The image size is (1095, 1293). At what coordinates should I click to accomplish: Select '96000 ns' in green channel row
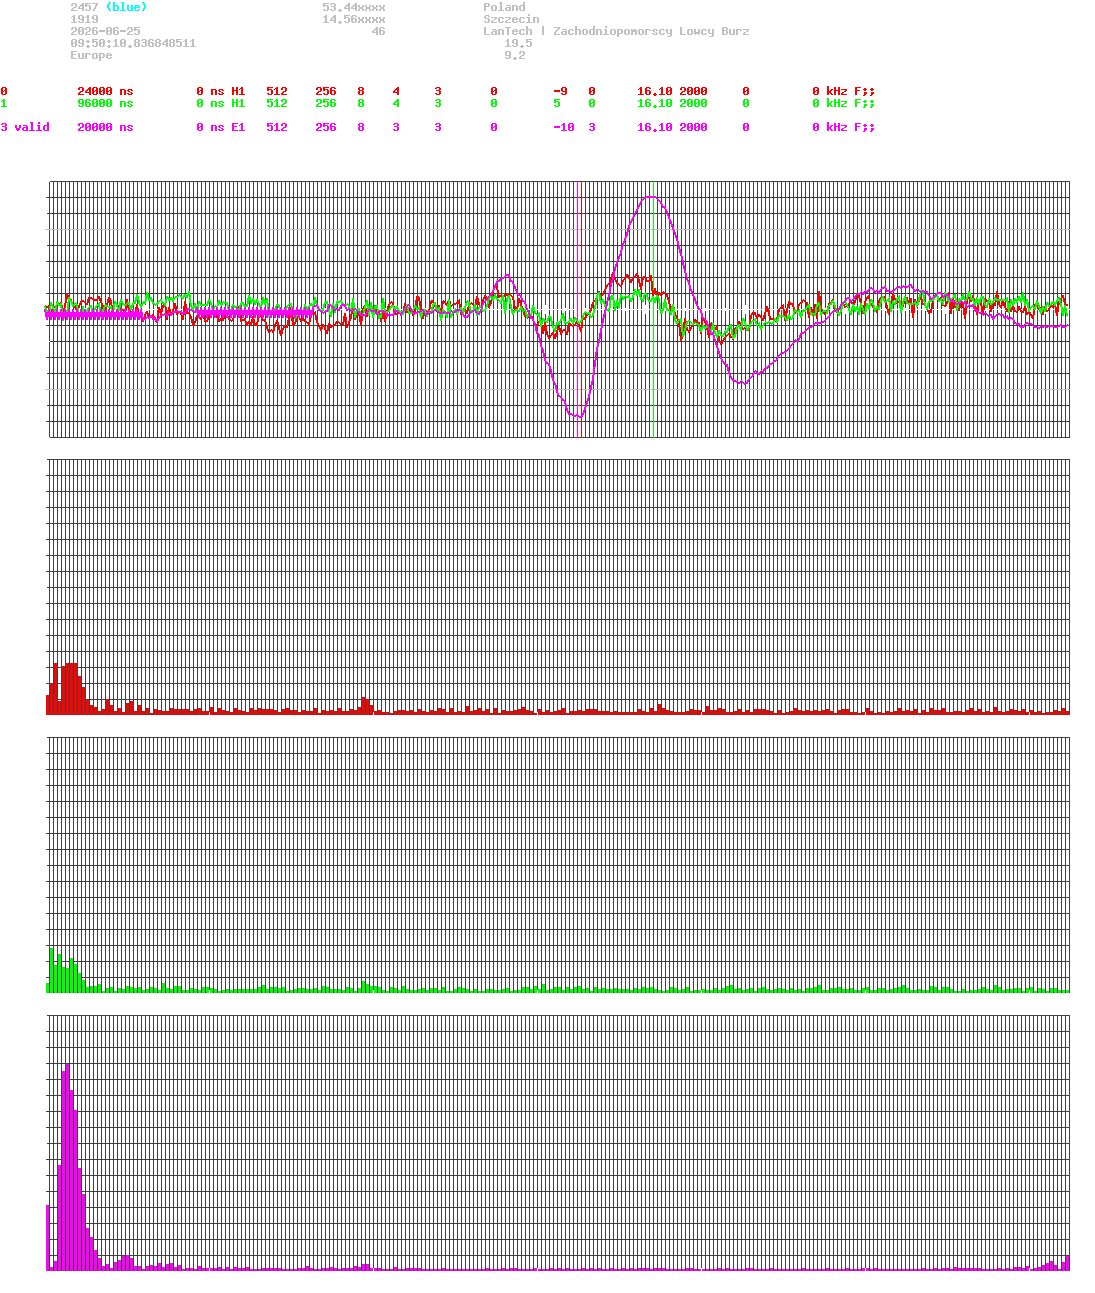105,103
